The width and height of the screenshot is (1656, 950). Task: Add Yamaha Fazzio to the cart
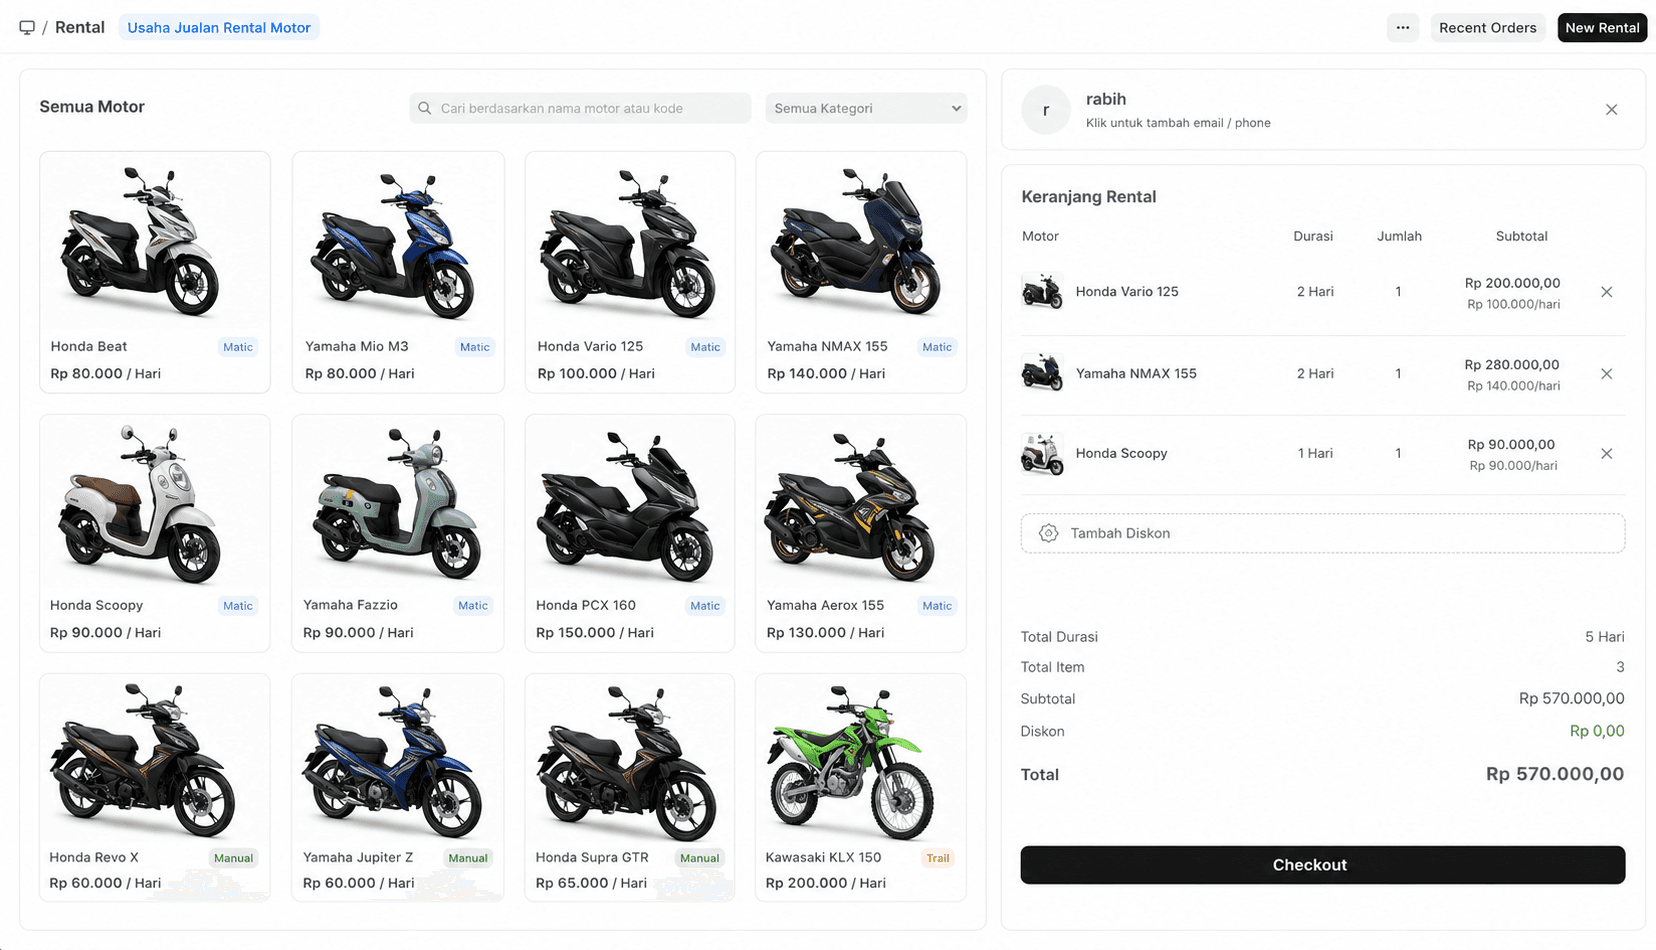tap(398, 533)
